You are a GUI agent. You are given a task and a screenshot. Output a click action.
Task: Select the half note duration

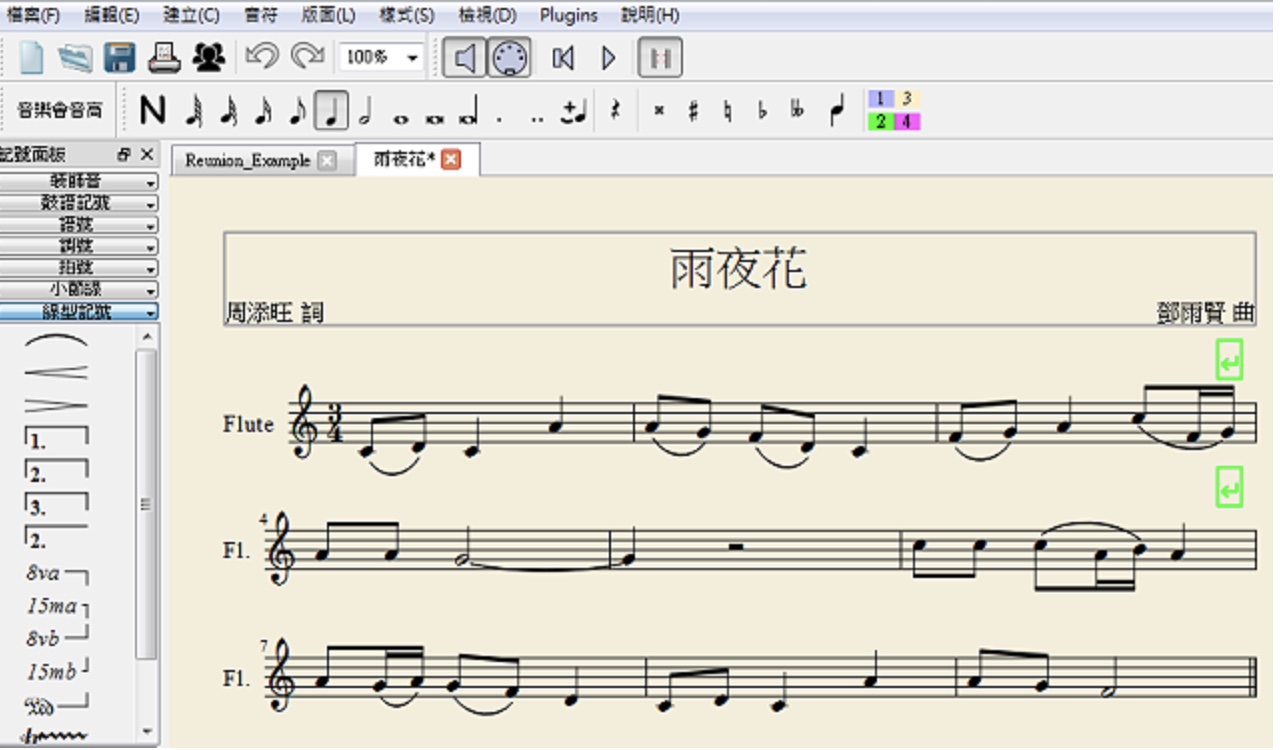[x=366, y=110]
